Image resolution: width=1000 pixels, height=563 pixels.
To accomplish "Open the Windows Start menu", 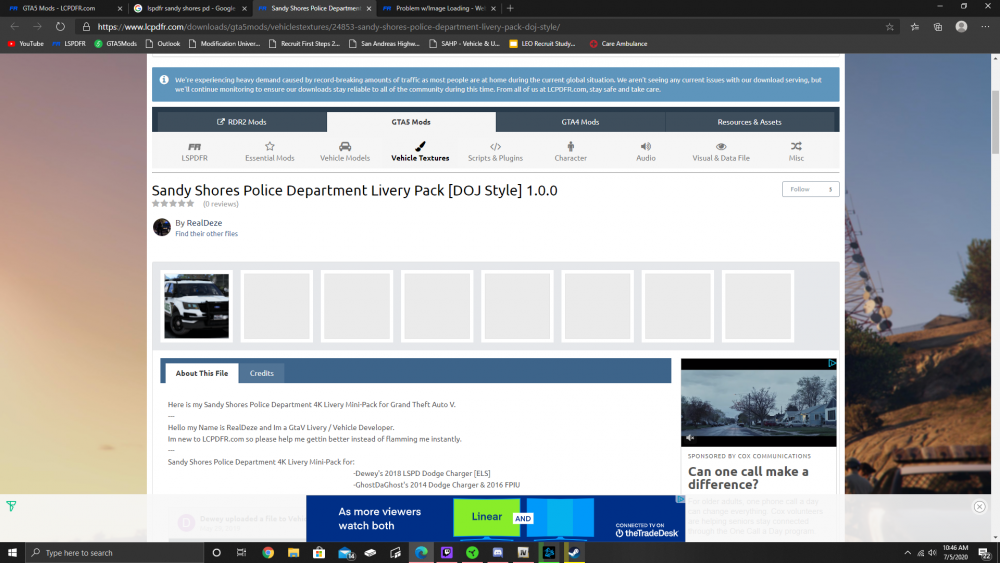I will [x=12, y=553].
